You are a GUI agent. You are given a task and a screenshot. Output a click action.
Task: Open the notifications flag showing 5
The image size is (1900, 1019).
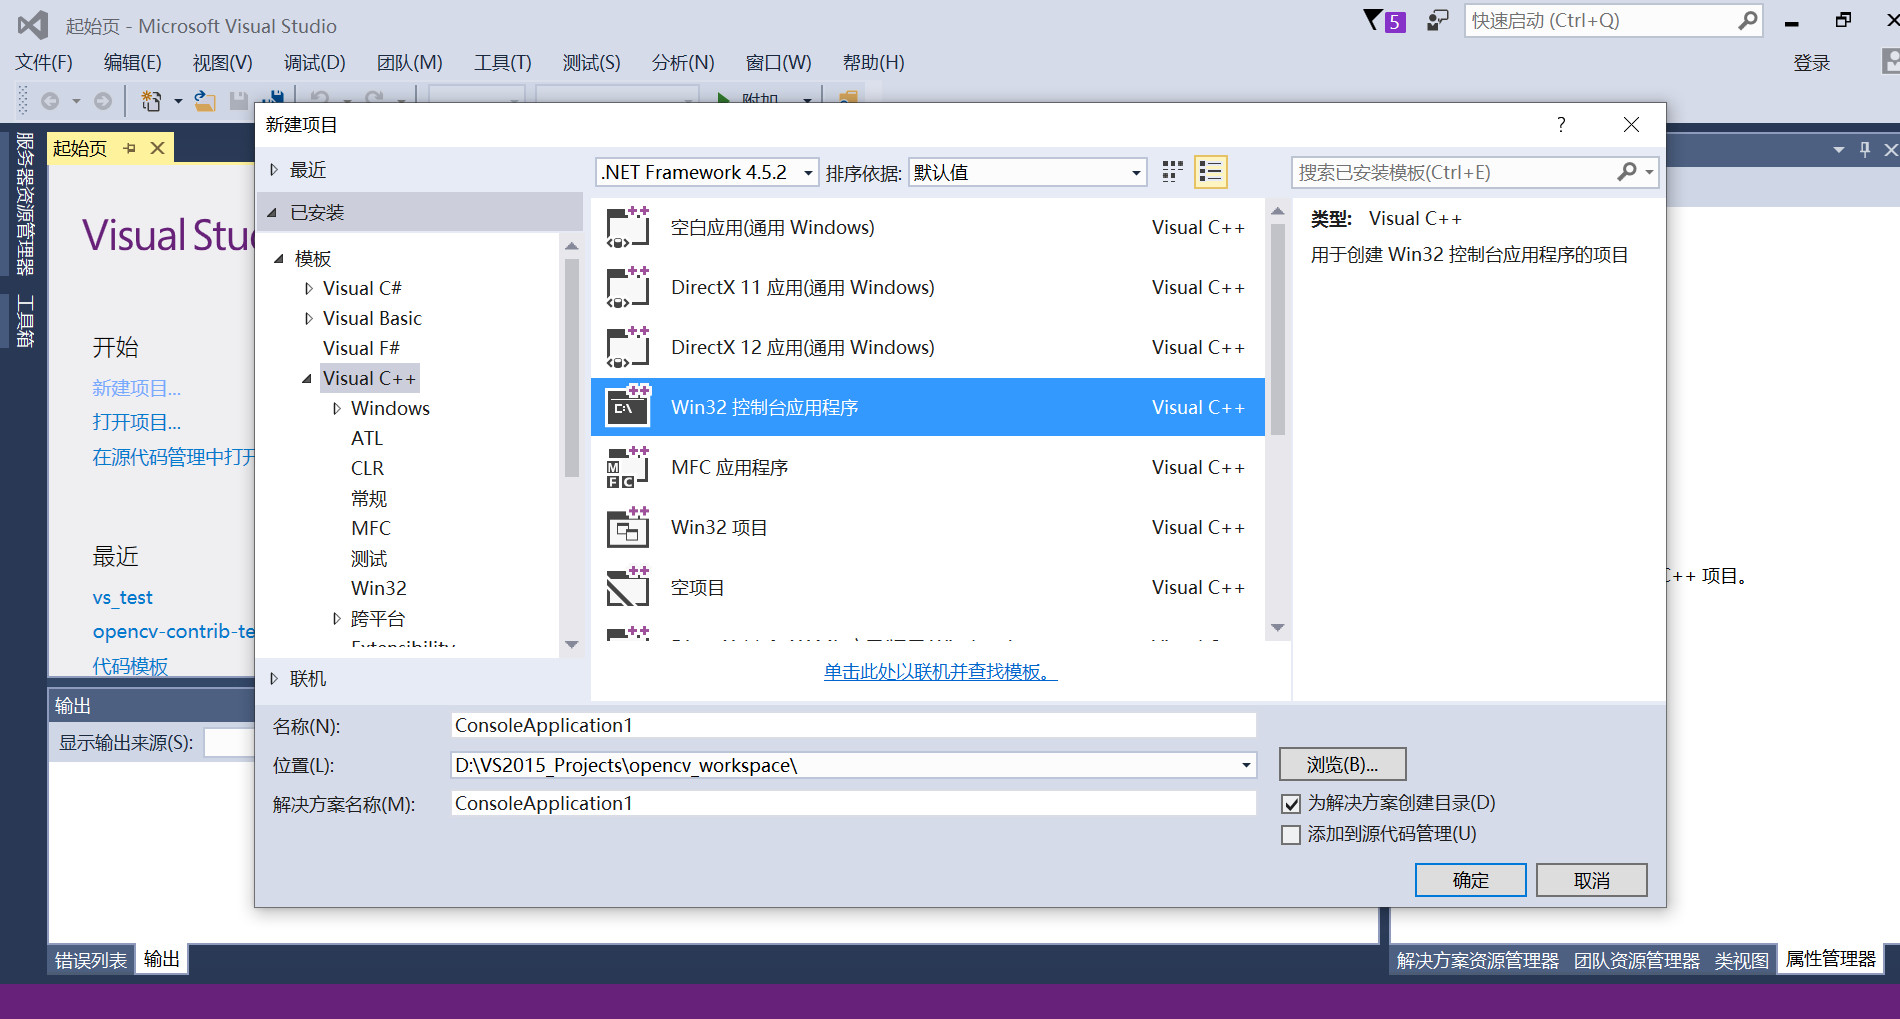[x=1381, y=20]
